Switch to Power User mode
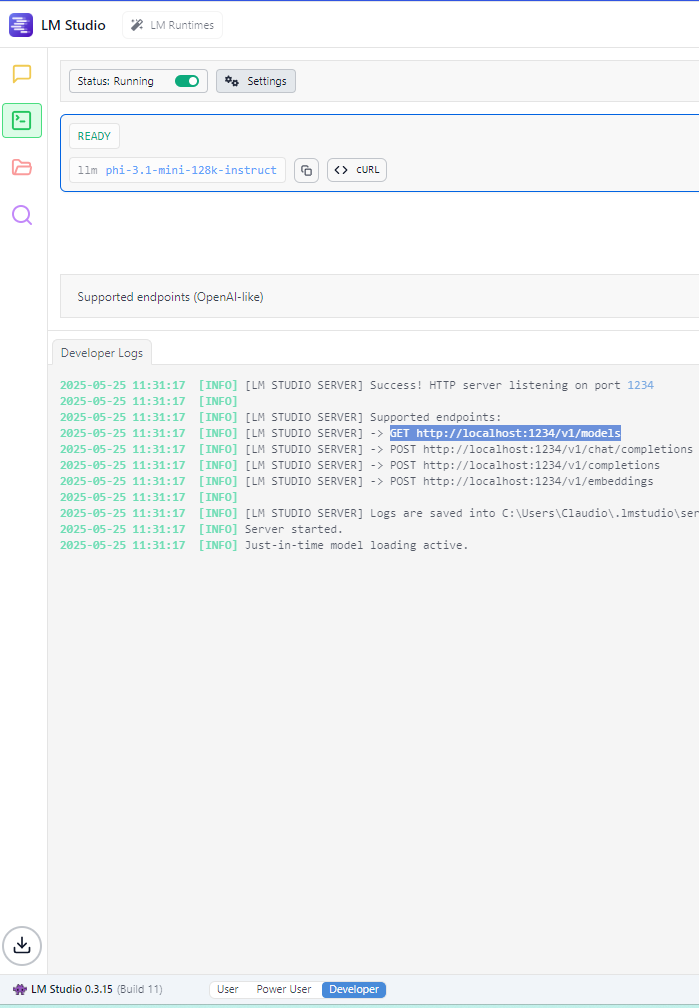Viewport: 699px width, 1008px height. pyautogui.click(x=284, y=989)
